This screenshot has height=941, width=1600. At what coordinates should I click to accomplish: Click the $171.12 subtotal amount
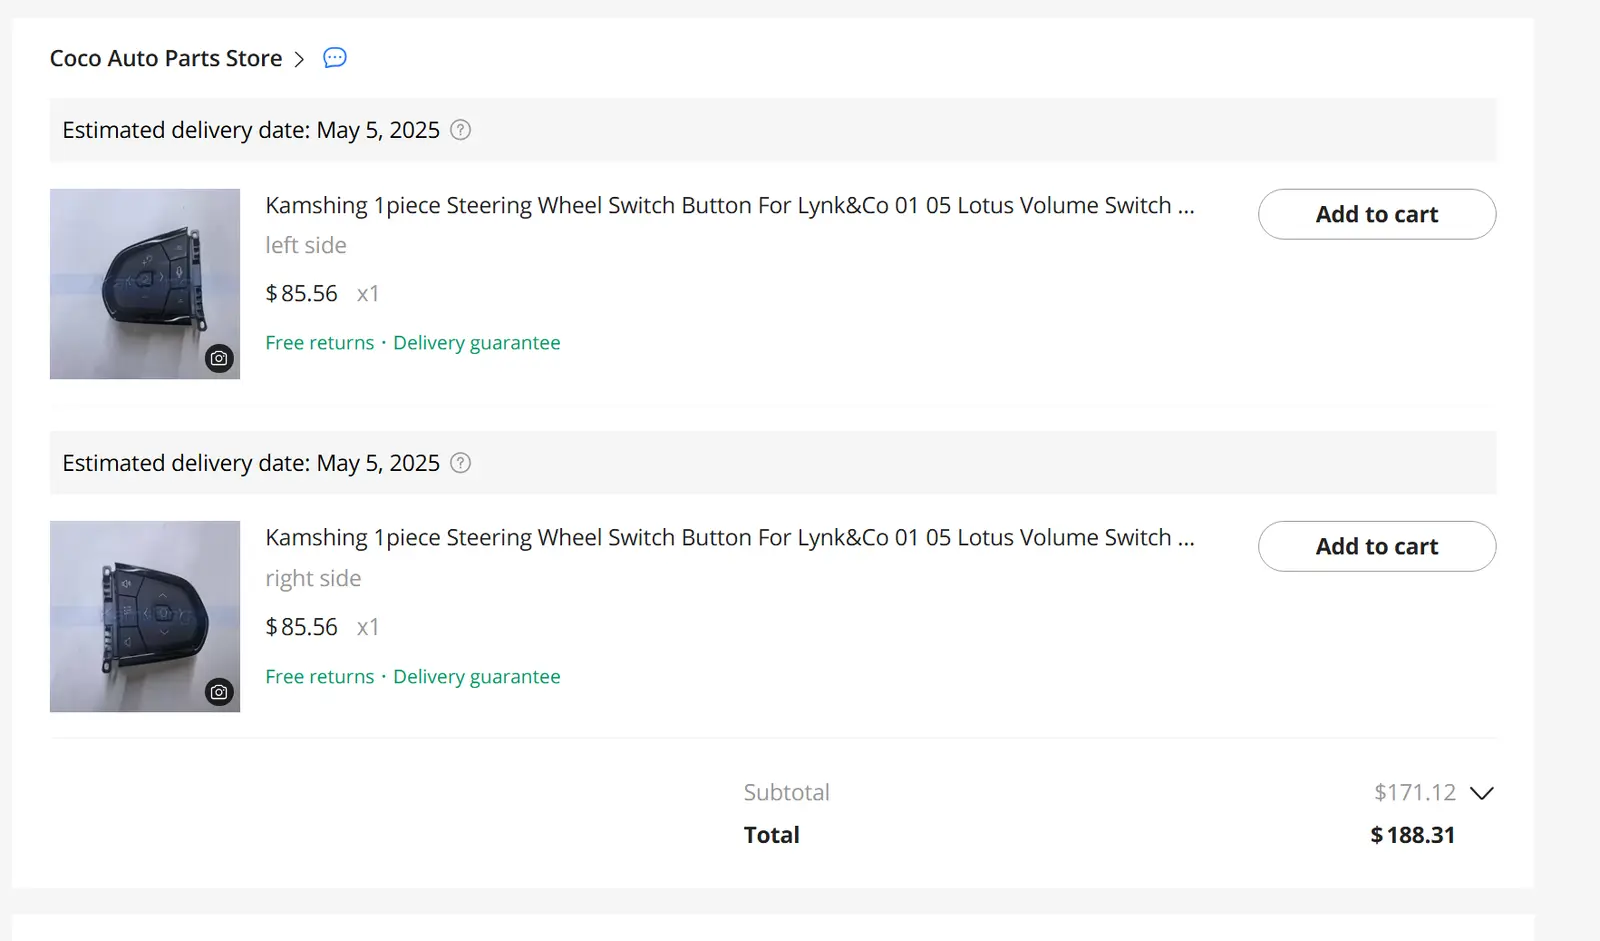pos(1414,793)
